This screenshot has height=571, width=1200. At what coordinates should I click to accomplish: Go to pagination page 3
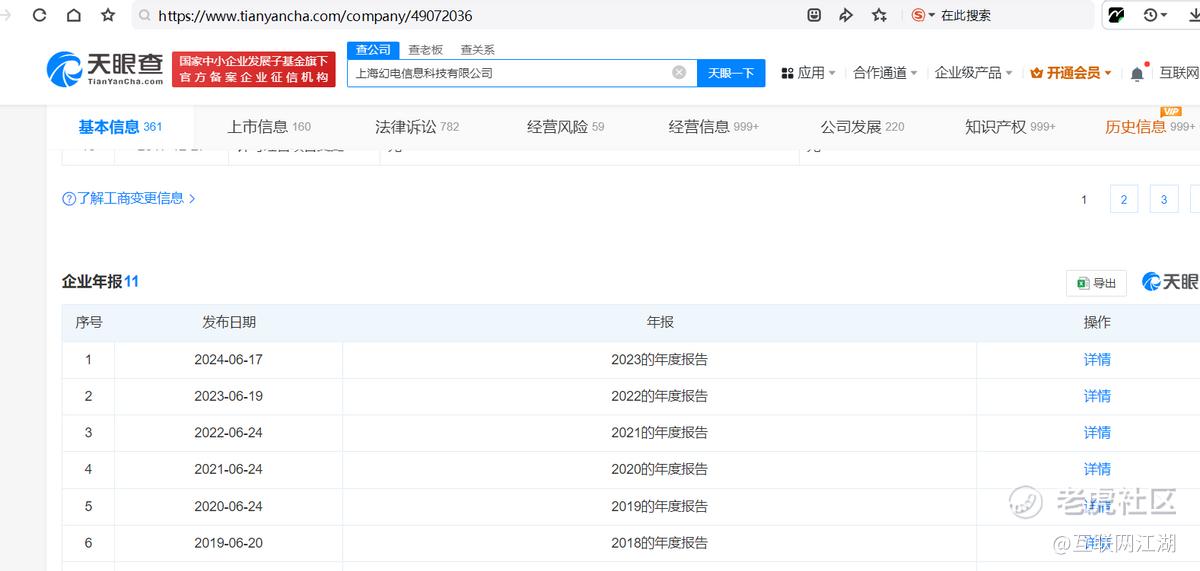tap(1164, 200)
